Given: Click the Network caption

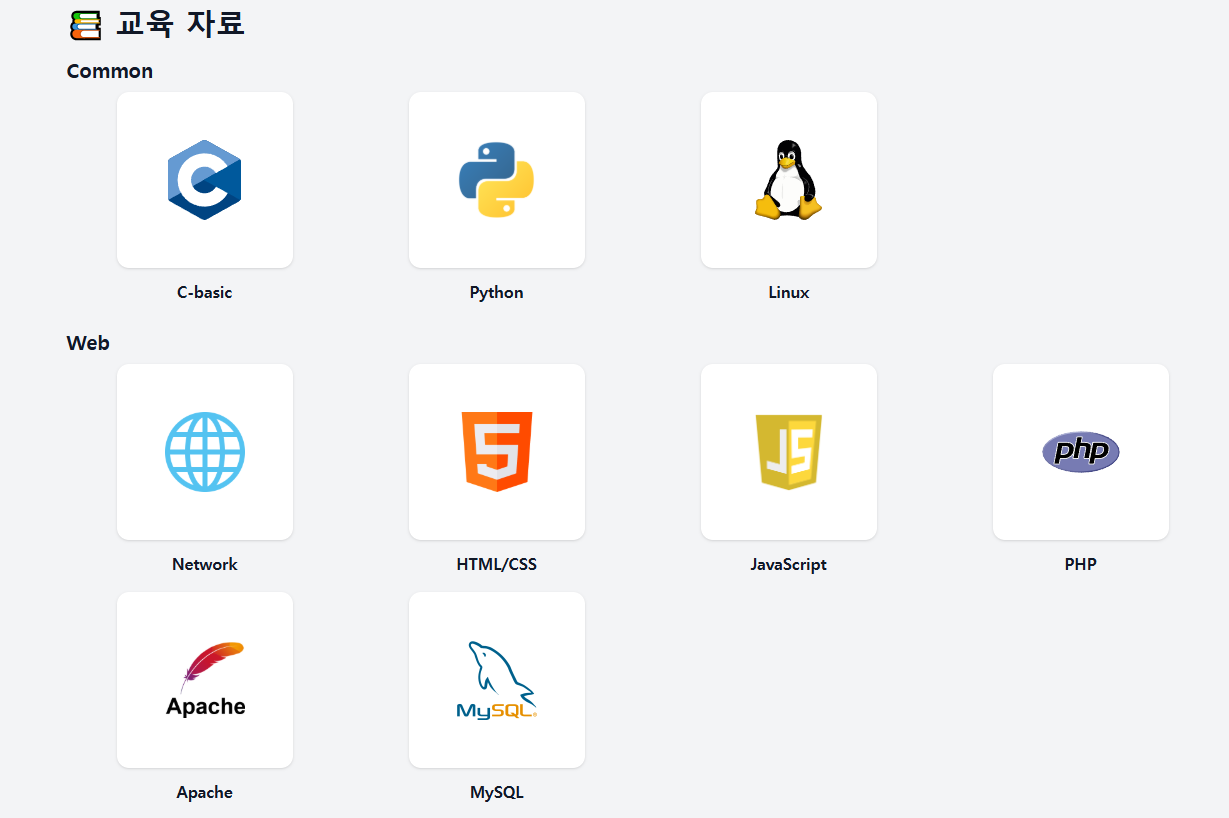Looking at the screenshot, I should [205, 565].
